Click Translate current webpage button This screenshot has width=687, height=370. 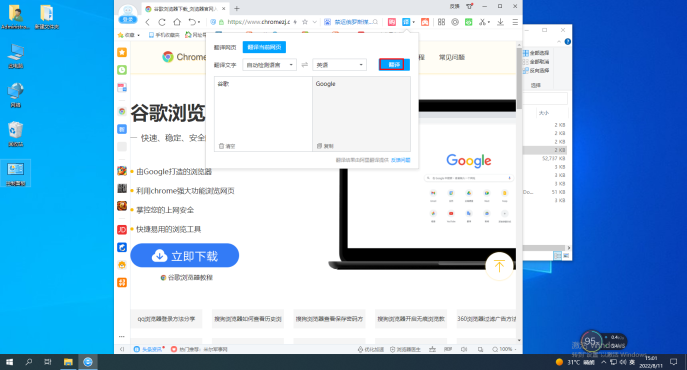tap(264, 47)
